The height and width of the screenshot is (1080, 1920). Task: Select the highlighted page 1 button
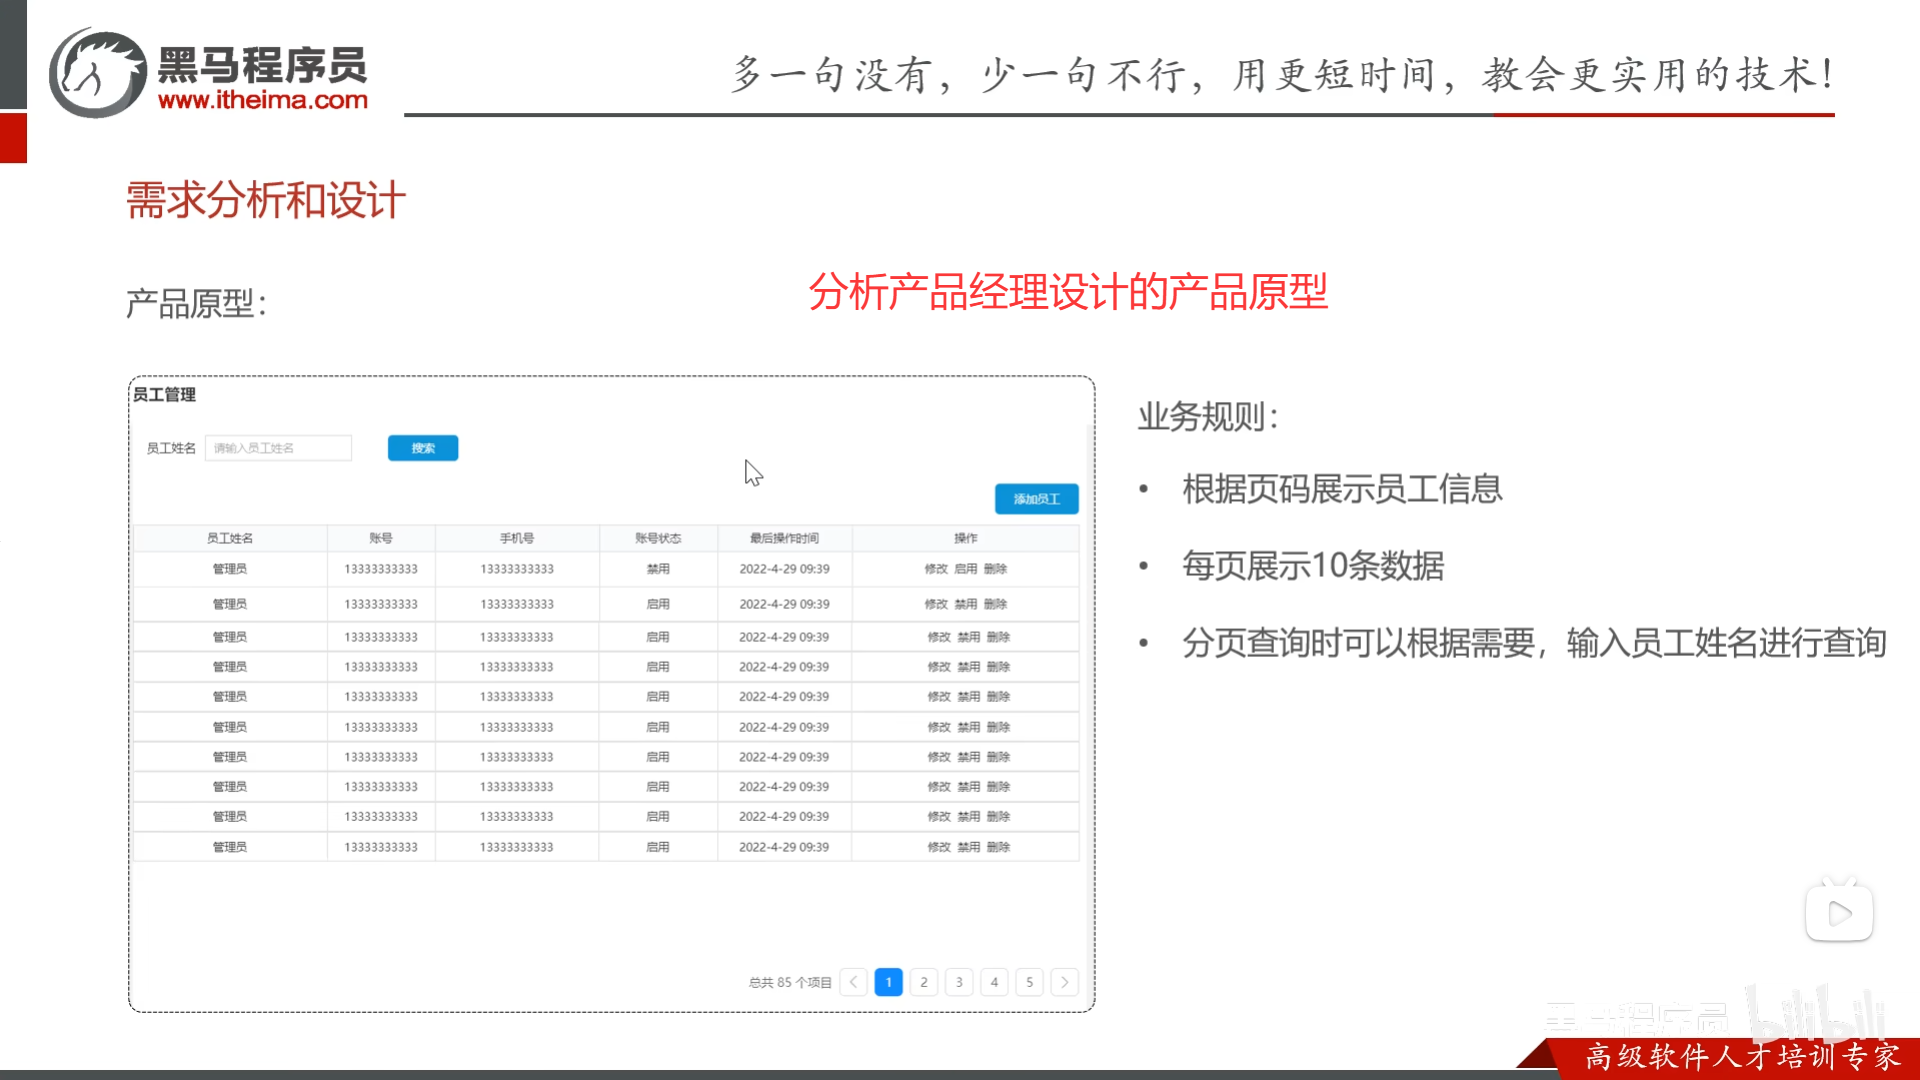point(888,982)
